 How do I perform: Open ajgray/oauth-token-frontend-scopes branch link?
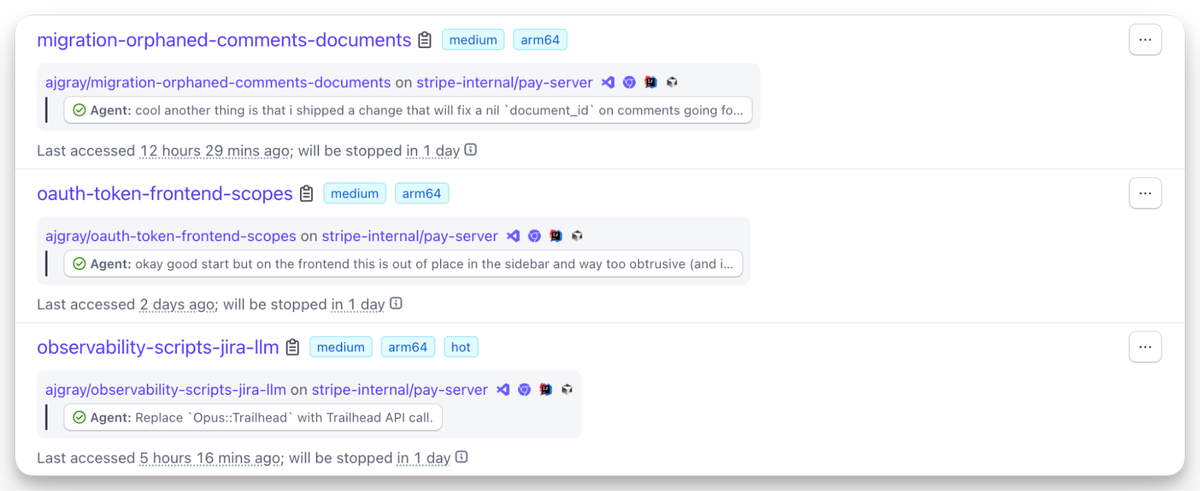click(171, 236)
